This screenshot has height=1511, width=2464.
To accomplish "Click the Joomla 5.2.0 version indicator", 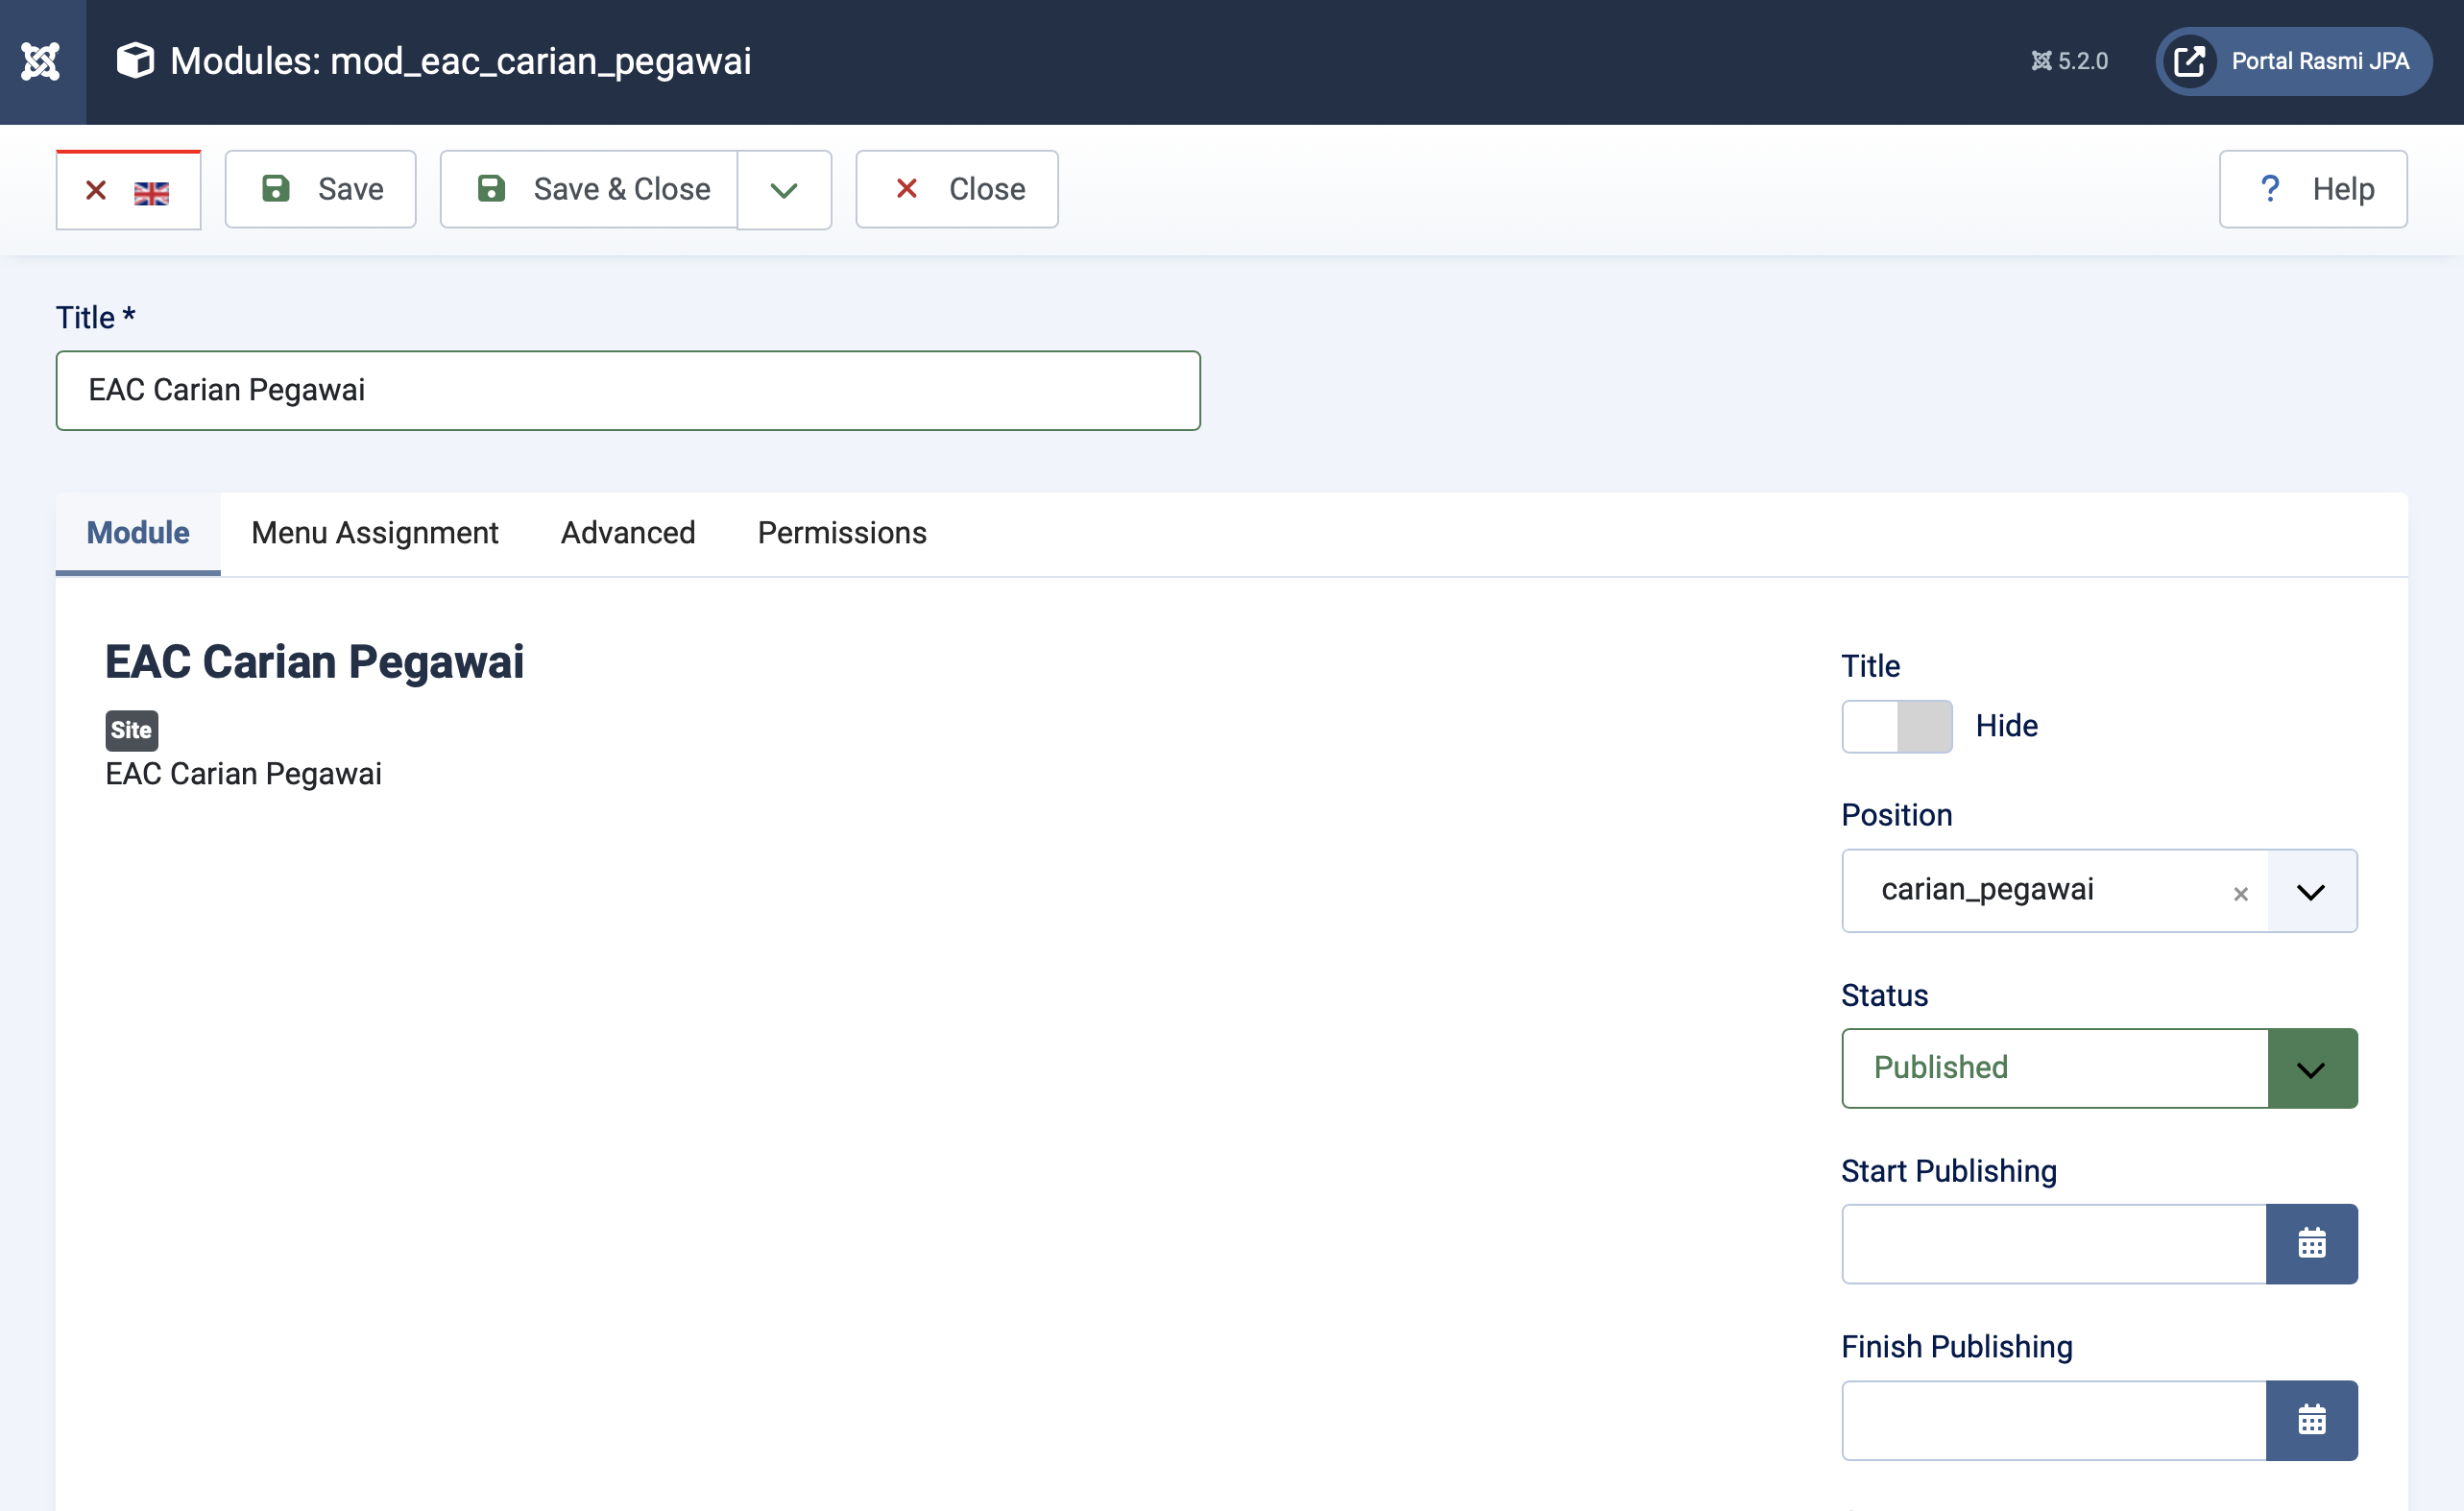I will (2069, 61).
